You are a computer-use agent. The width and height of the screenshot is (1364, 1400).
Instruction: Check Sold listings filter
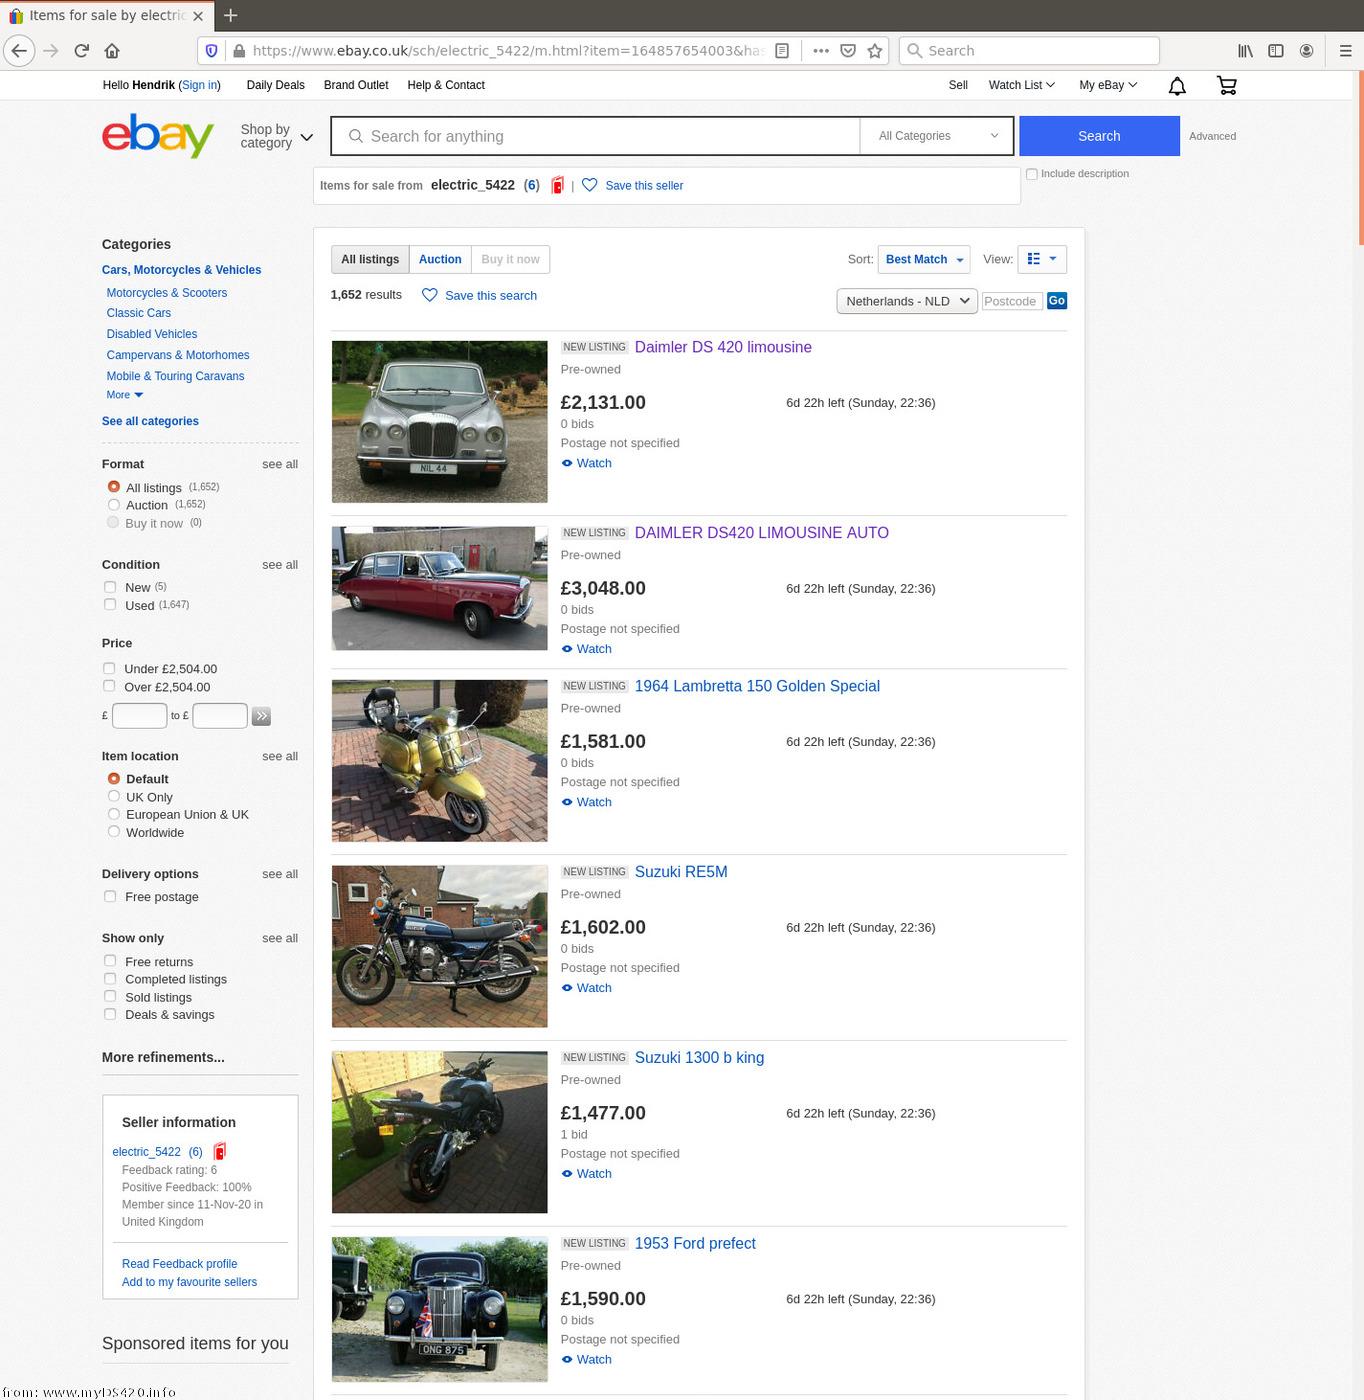tap(110, 996)
